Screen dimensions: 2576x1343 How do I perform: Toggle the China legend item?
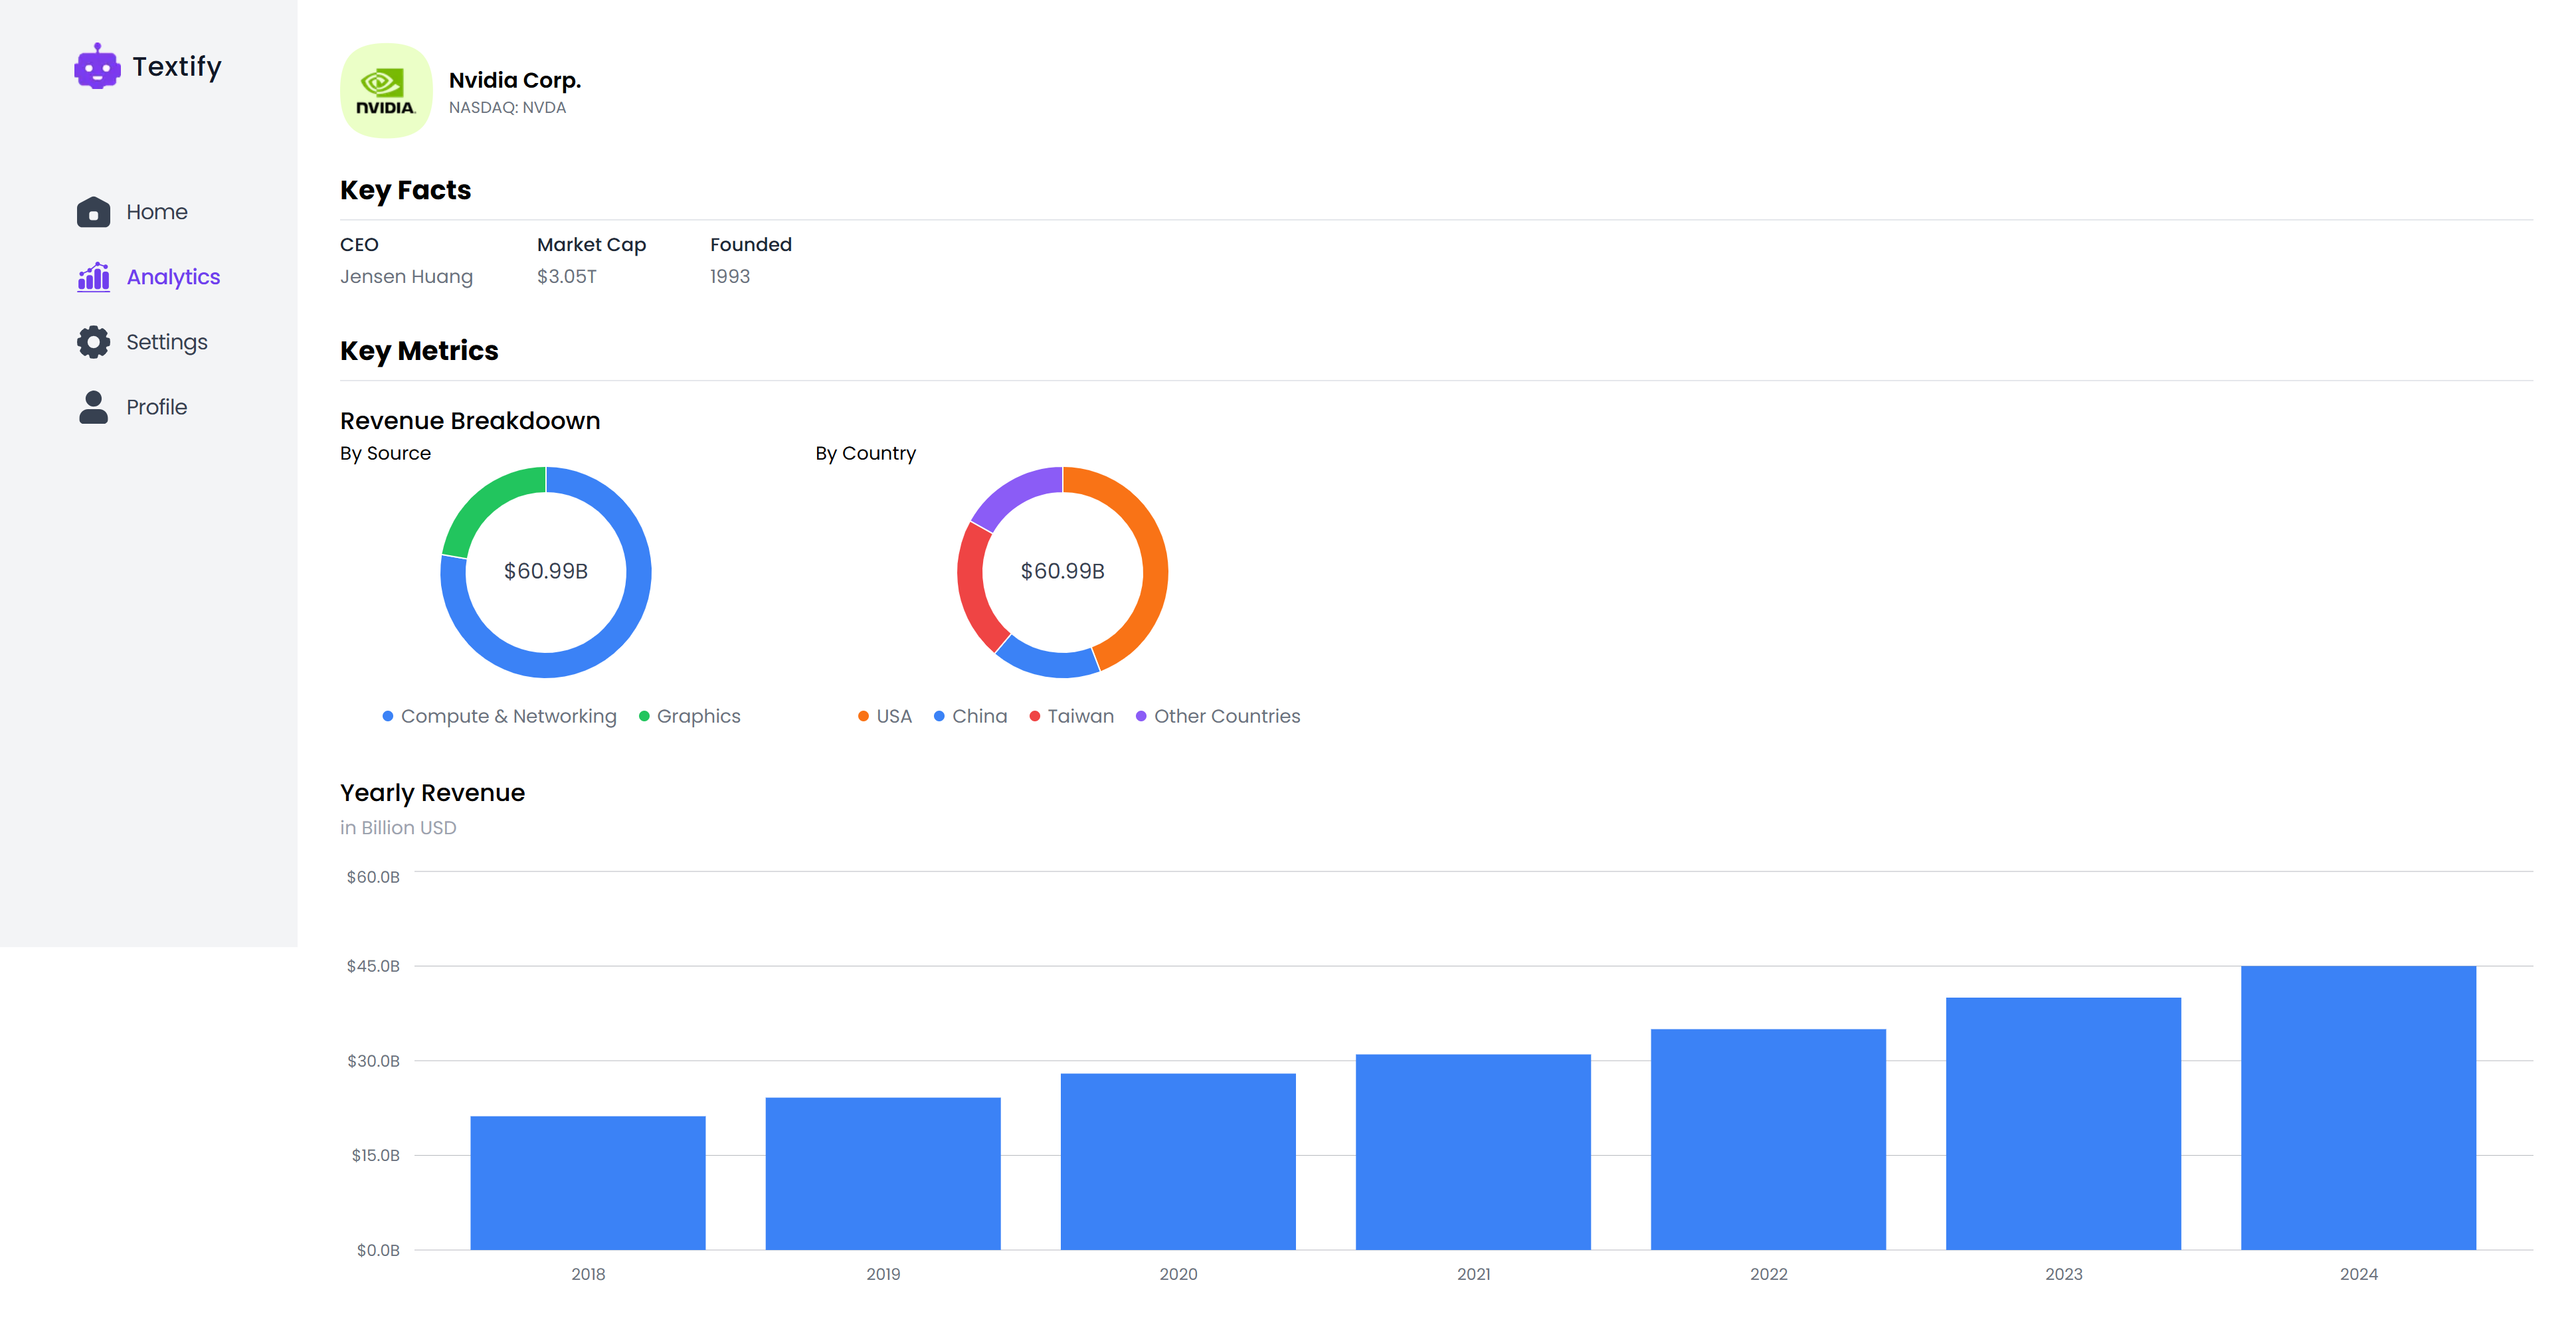(978, 716)
